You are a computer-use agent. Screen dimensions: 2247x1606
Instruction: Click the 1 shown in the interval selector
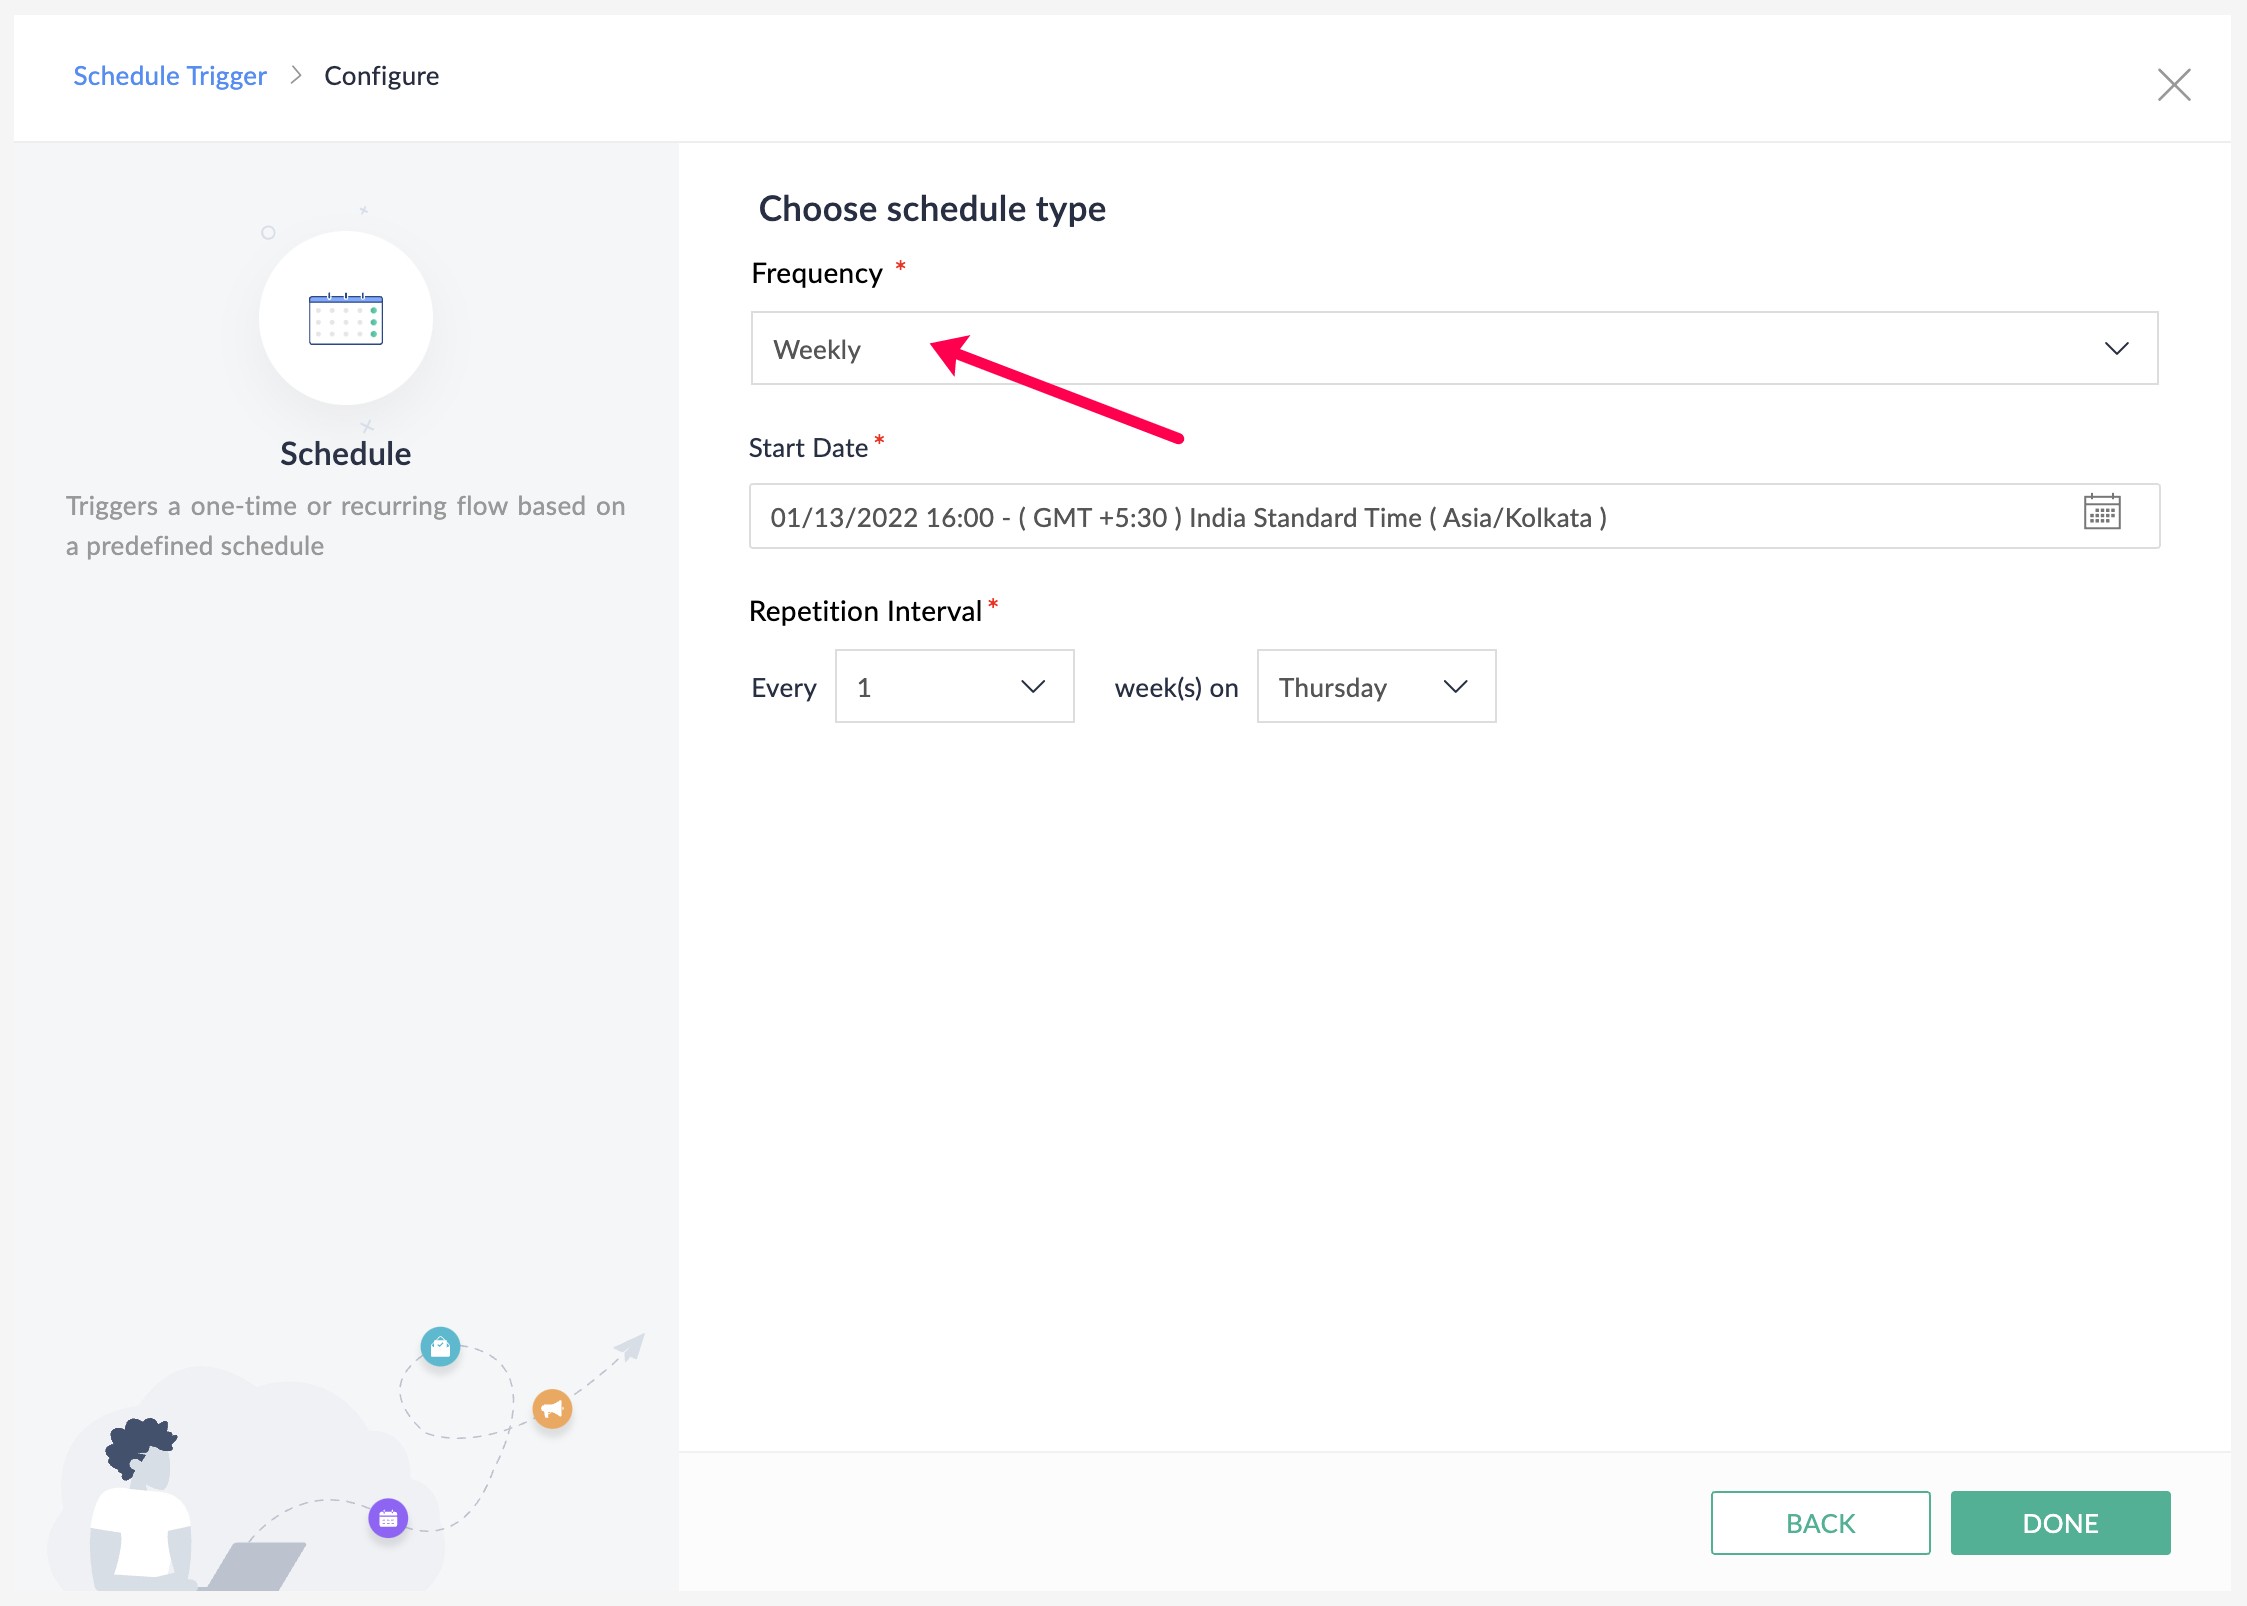(x=865, y=686)
